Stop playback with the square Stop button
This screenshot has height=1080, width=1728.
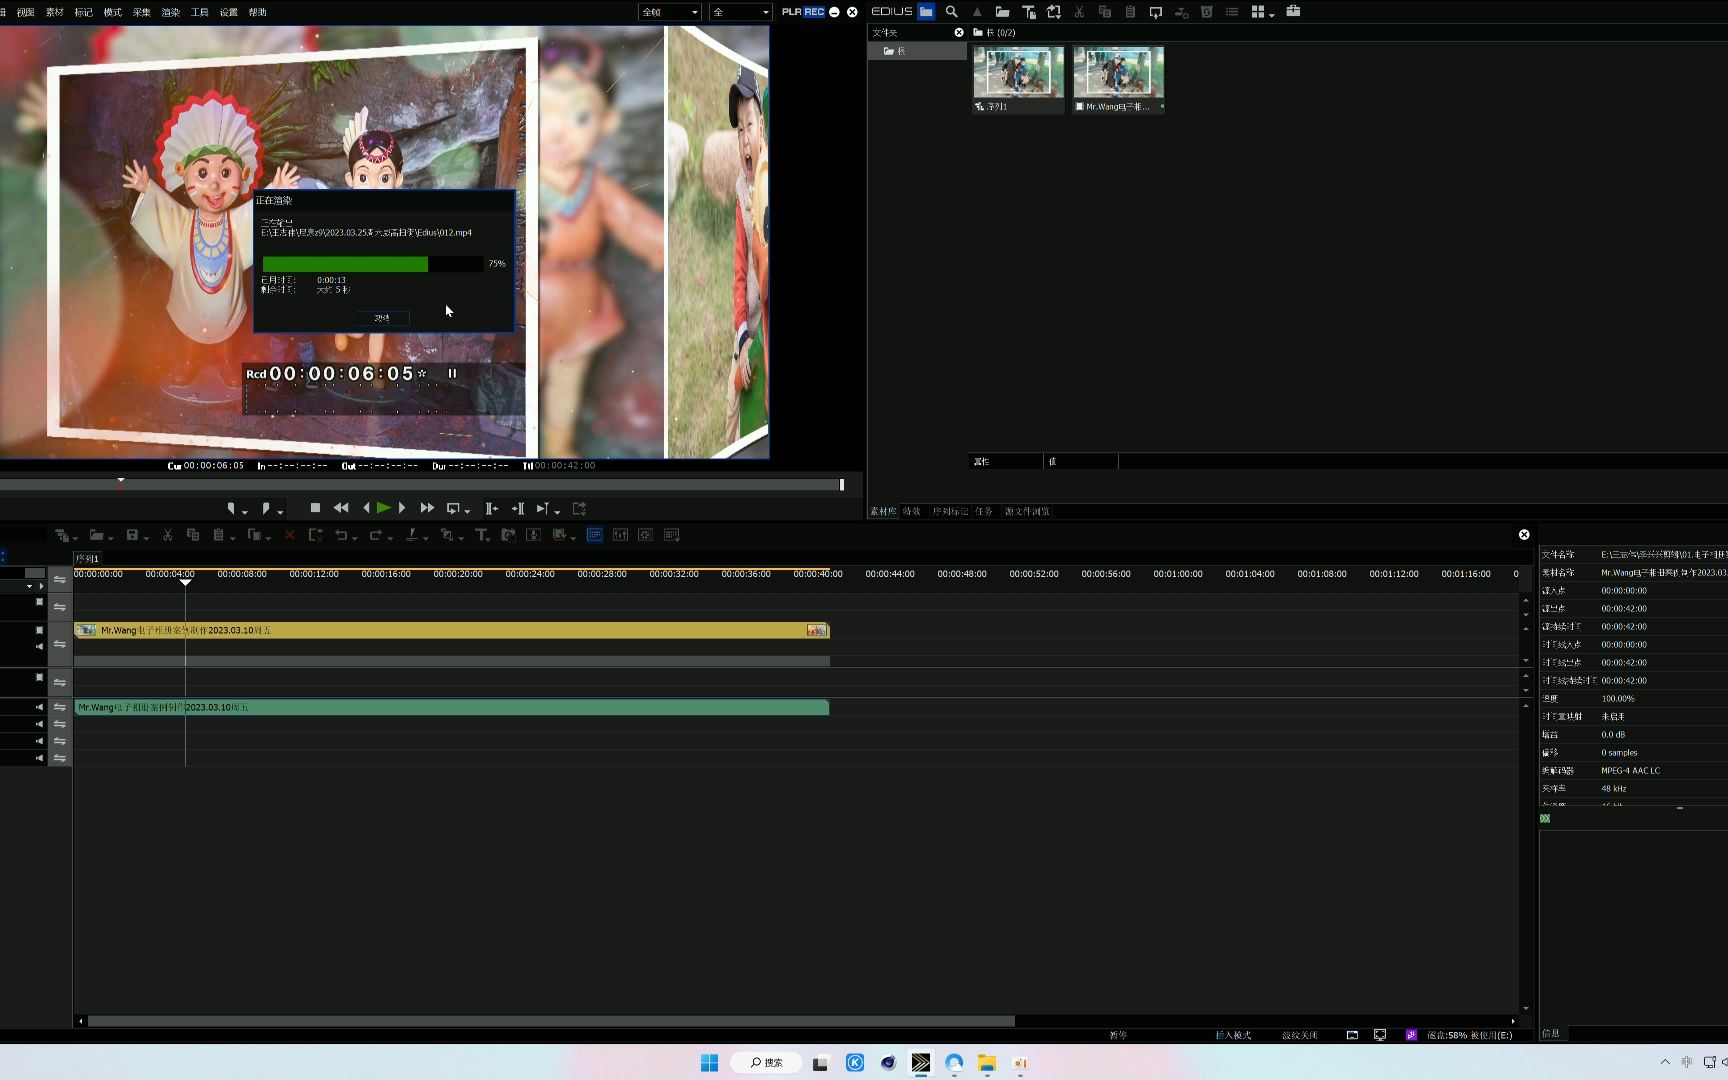(315, 508)
